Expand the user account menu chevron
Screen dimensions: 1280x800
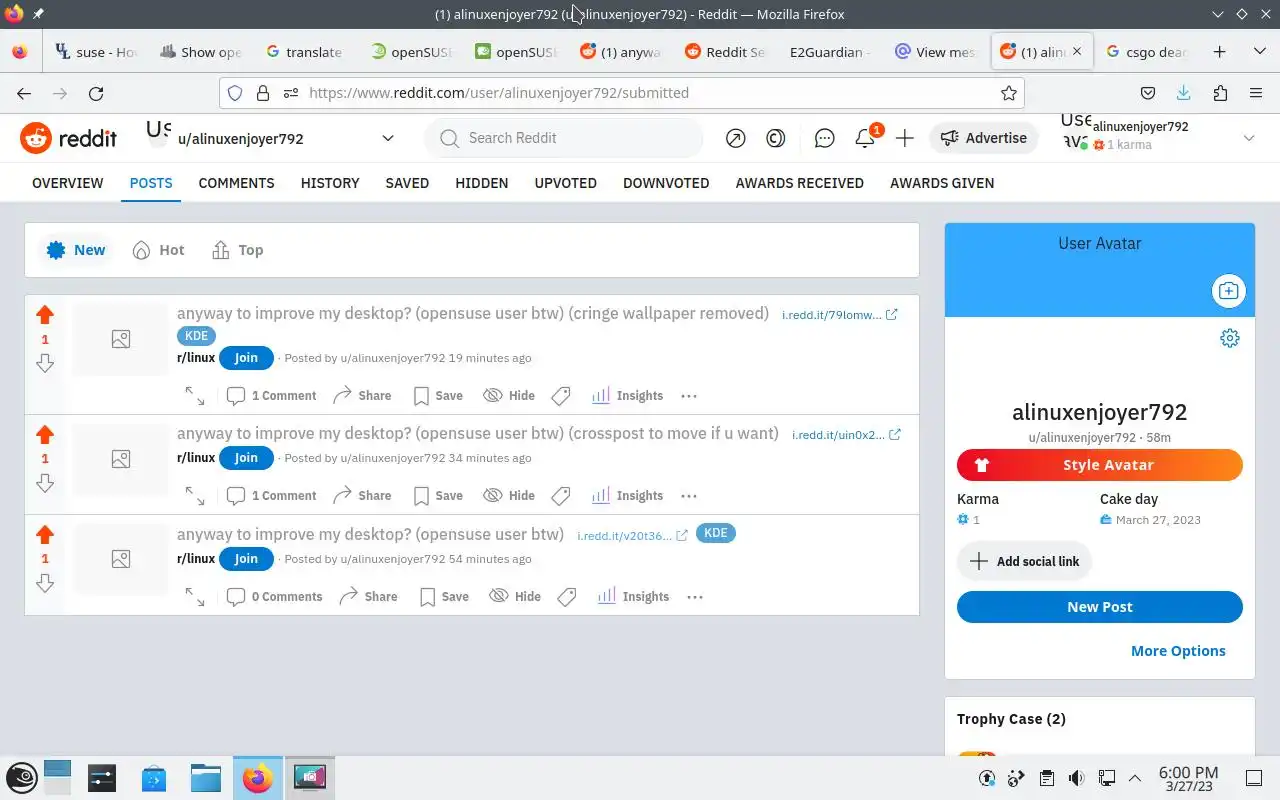pos(1249,138)
